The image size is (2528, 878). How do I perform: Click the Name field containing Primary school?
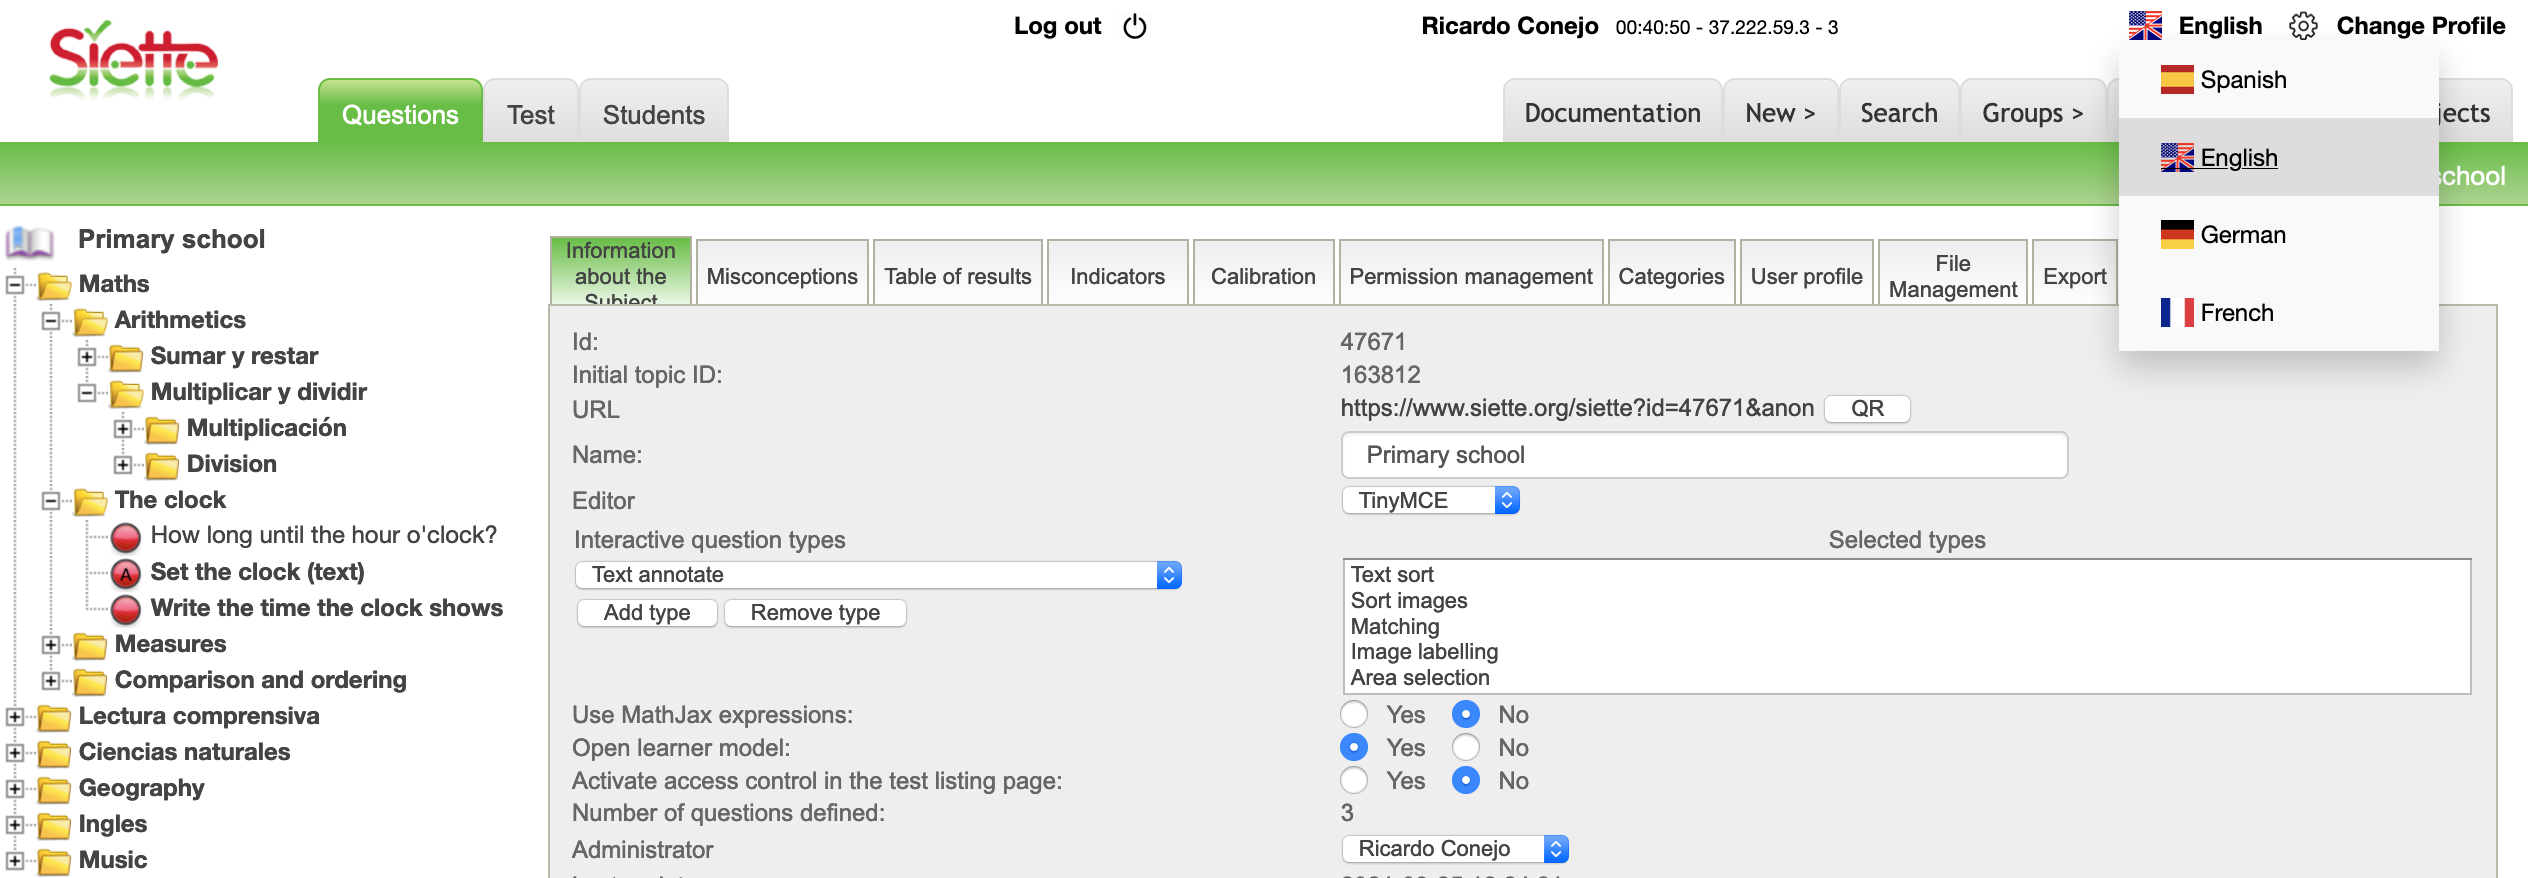(x=1703, y=456)
